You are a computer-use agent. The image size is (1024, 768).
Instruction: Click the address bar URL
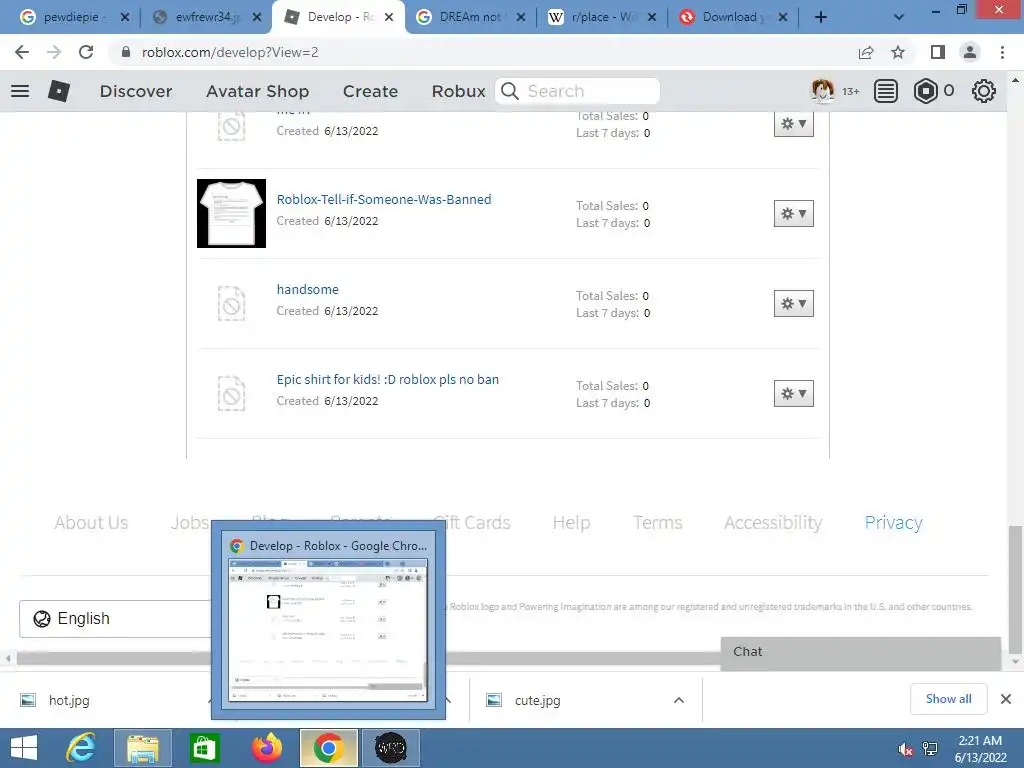(230, 52)
